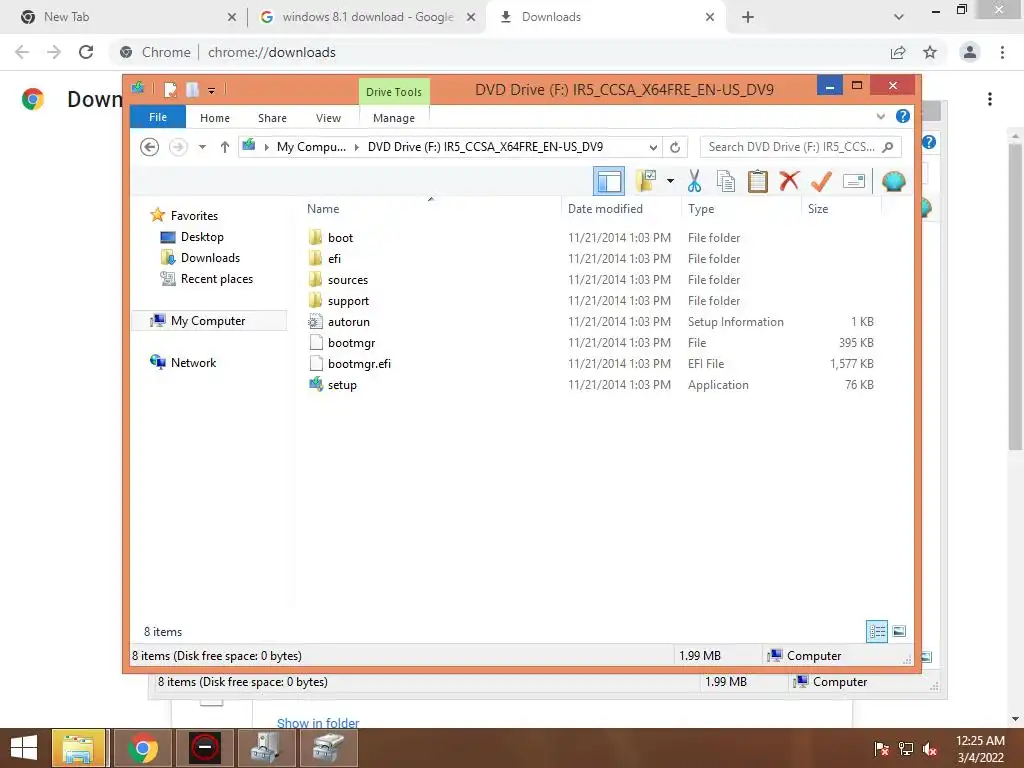Click the Properties icon in quick access toolbar
Screen dimensions: 1024x768
click(170, 89)
